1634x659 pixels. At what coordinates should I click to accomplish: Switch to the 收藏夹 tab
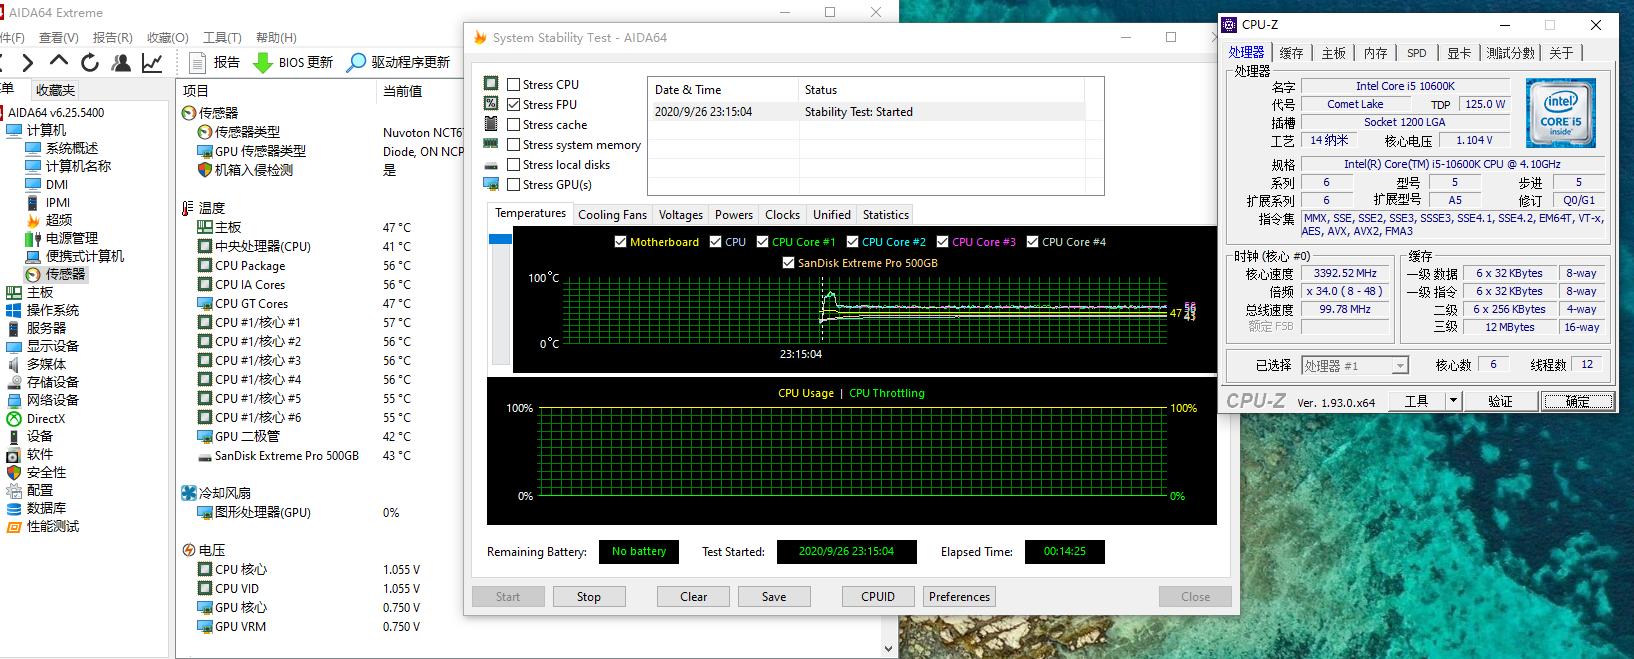pyautogui.click(x=56, y=90)
